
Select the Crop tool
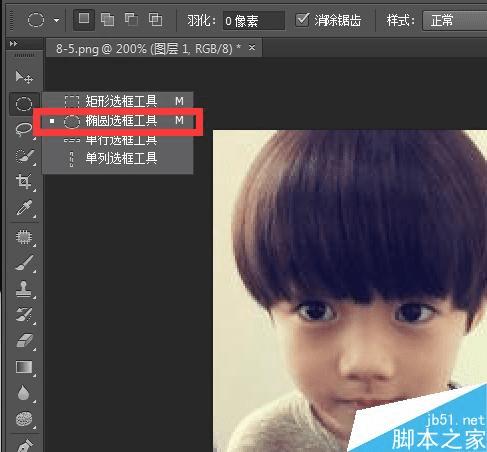24,182
